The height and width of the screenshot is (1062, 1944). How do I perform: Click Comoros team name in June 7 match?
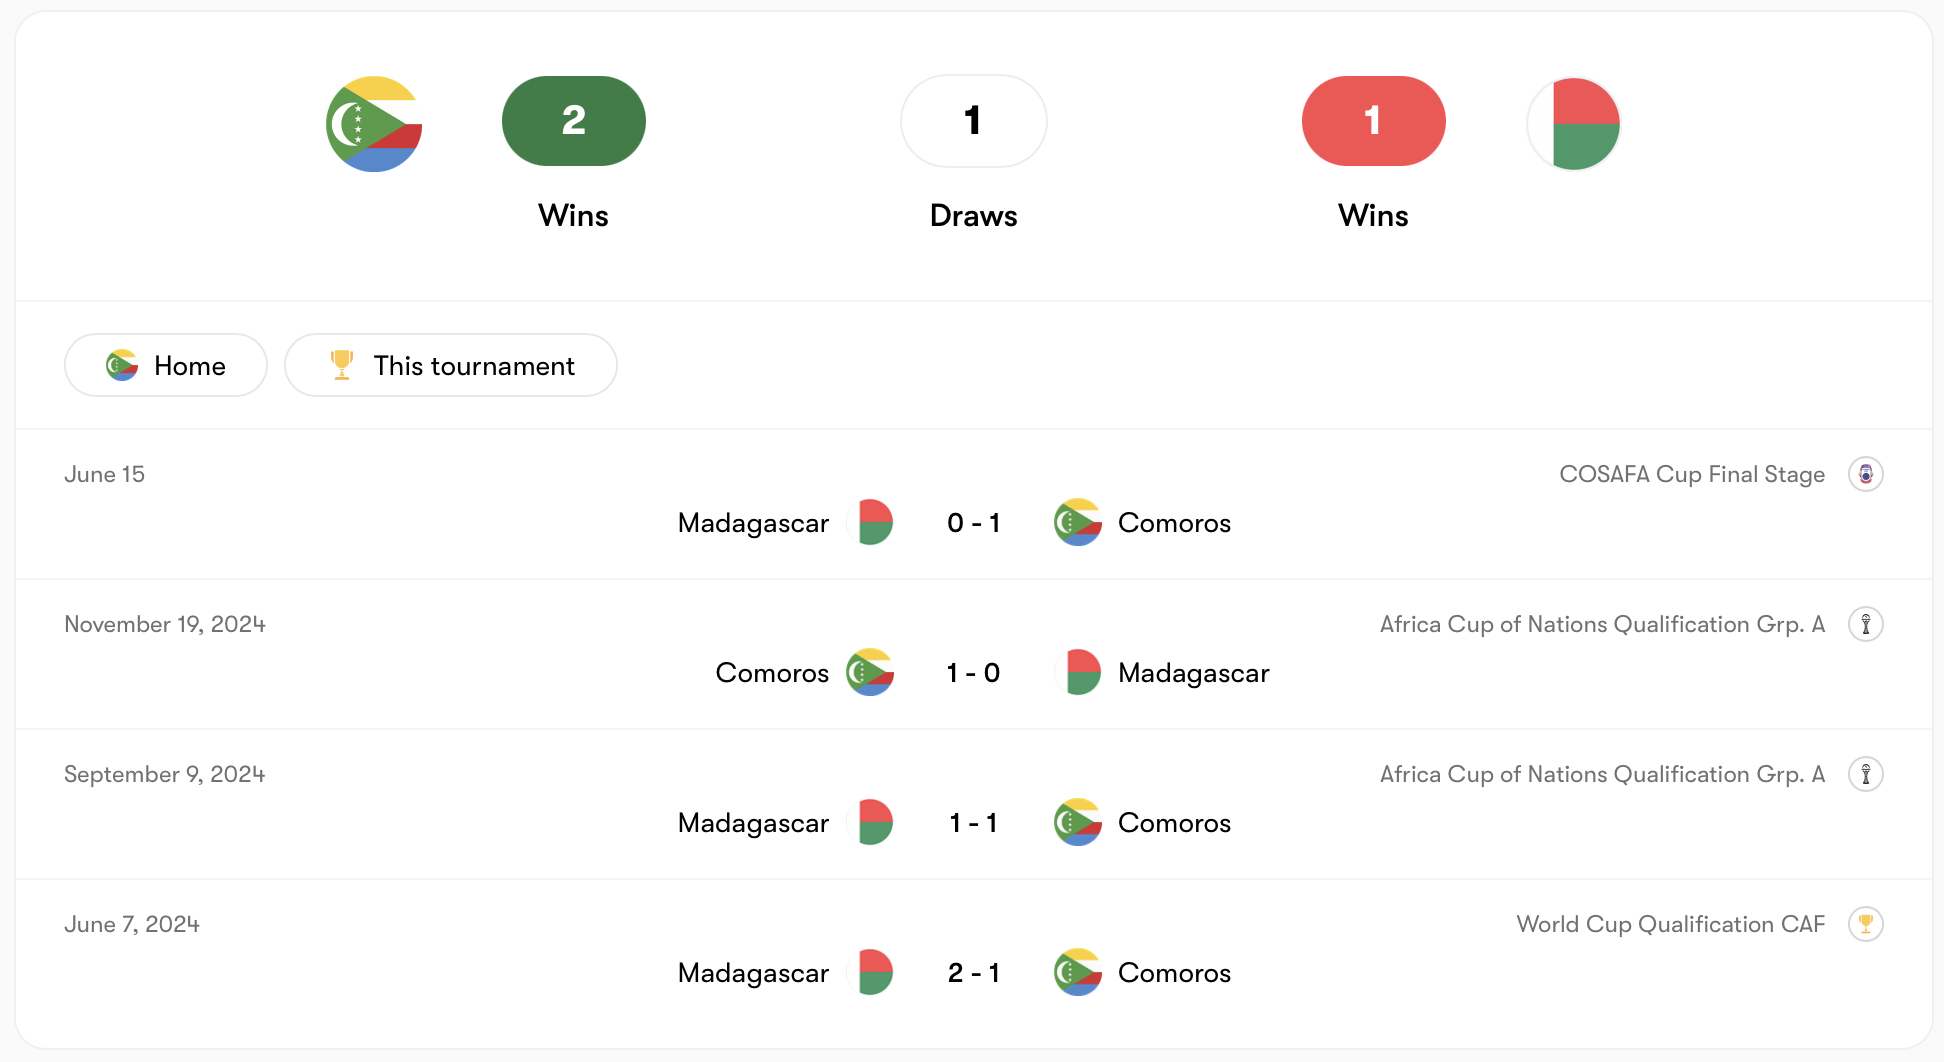pyautogui.click(x=1174, y=973)
